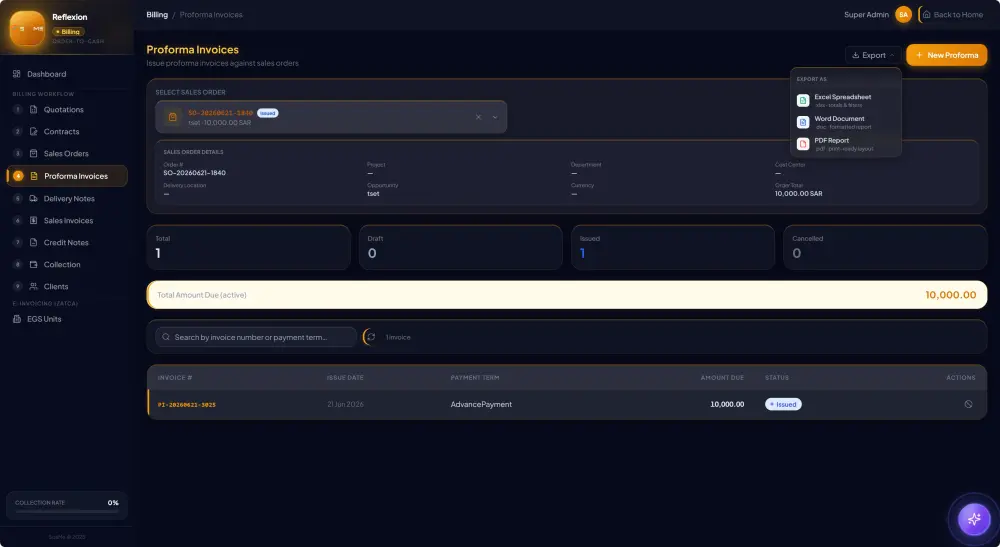Click the Cancelled count card
This screenshot has height=547, width=1000.
885,247
